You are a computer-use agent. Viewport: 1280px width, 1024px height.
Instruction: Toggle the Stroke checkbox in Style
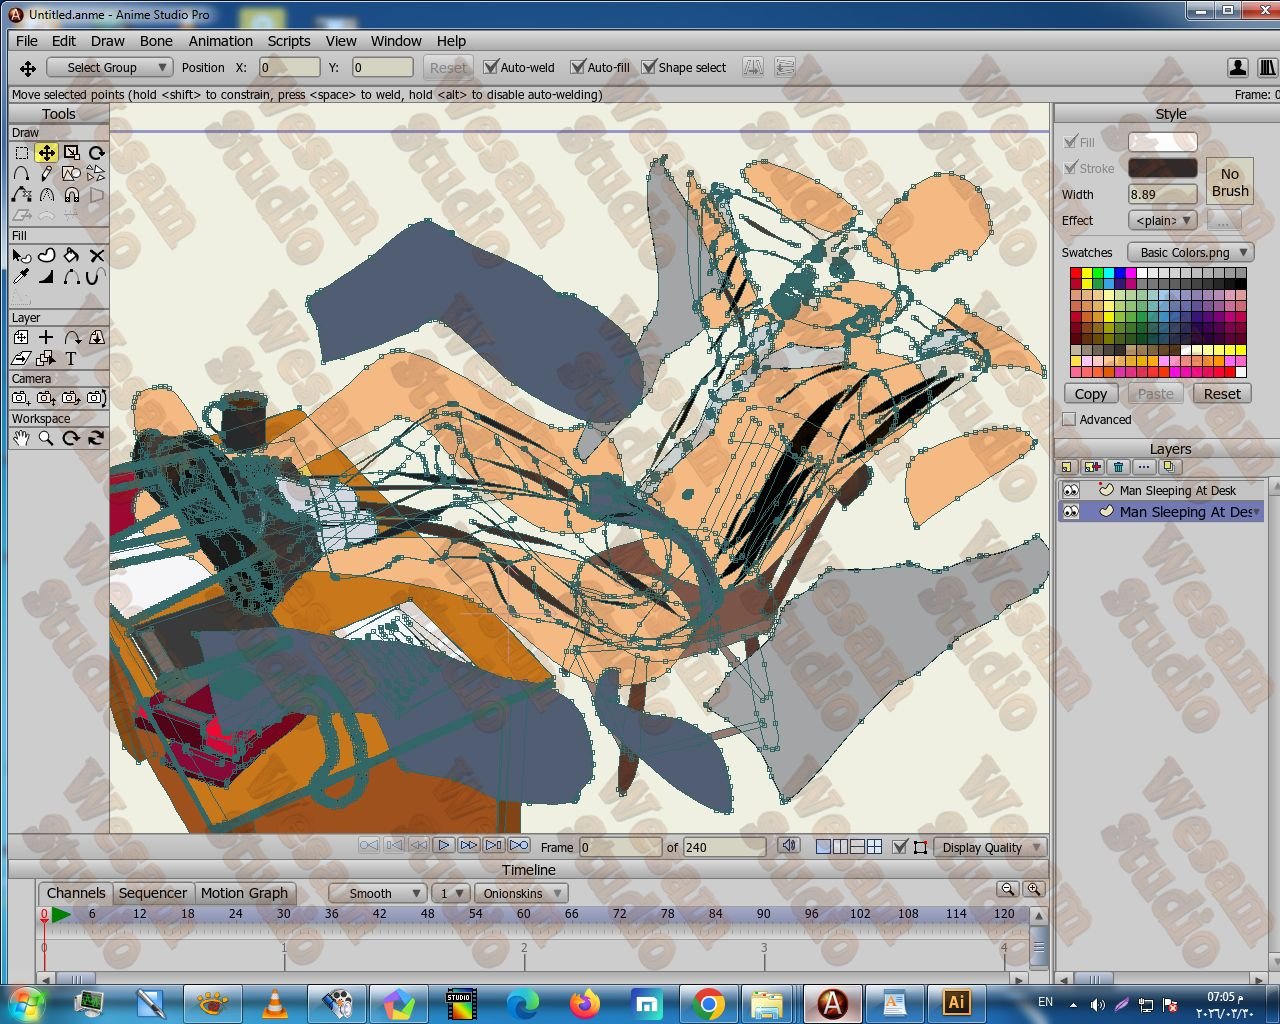(x=1071, y=168)
